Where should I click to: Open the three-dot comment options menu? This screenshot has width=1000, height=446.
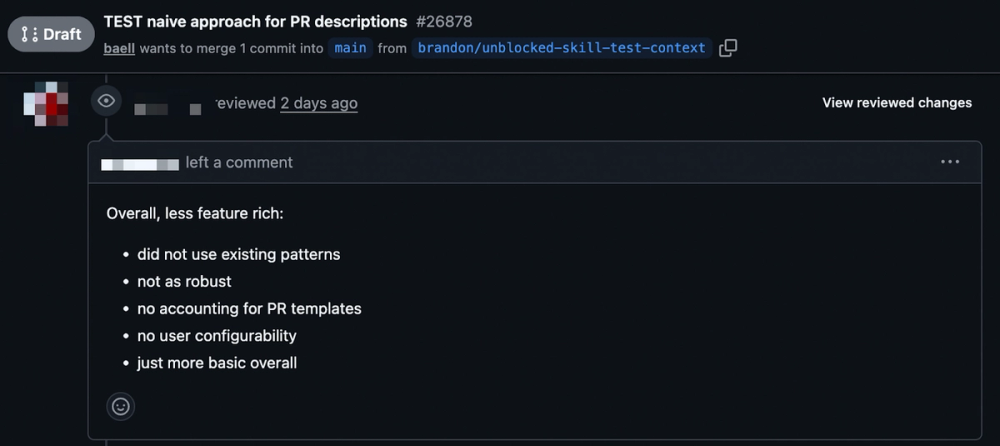click(x=950, y=162)
